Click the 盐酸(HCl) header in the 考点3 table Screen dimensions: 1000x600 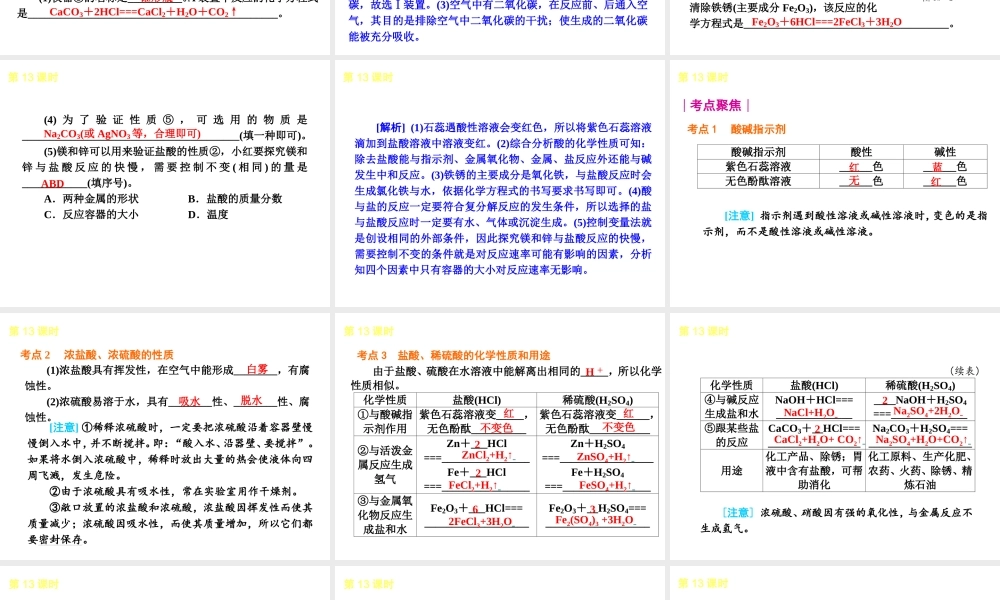point(476,400)
